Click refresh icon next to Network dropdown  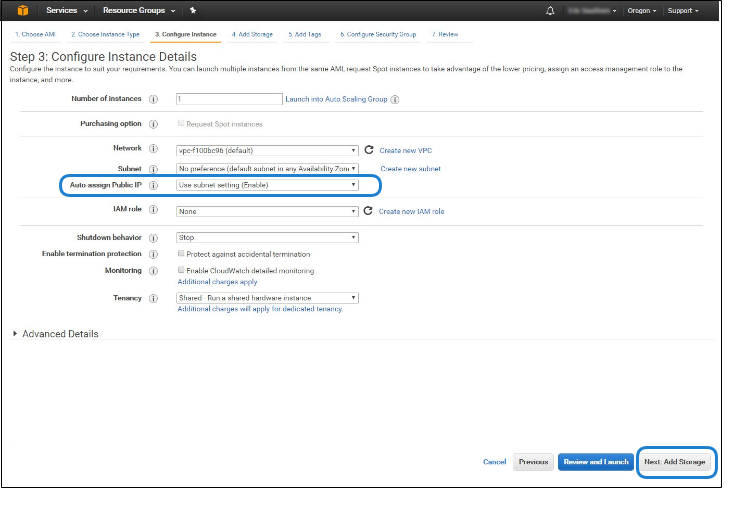pyautogui.click(x=369, y=149)
